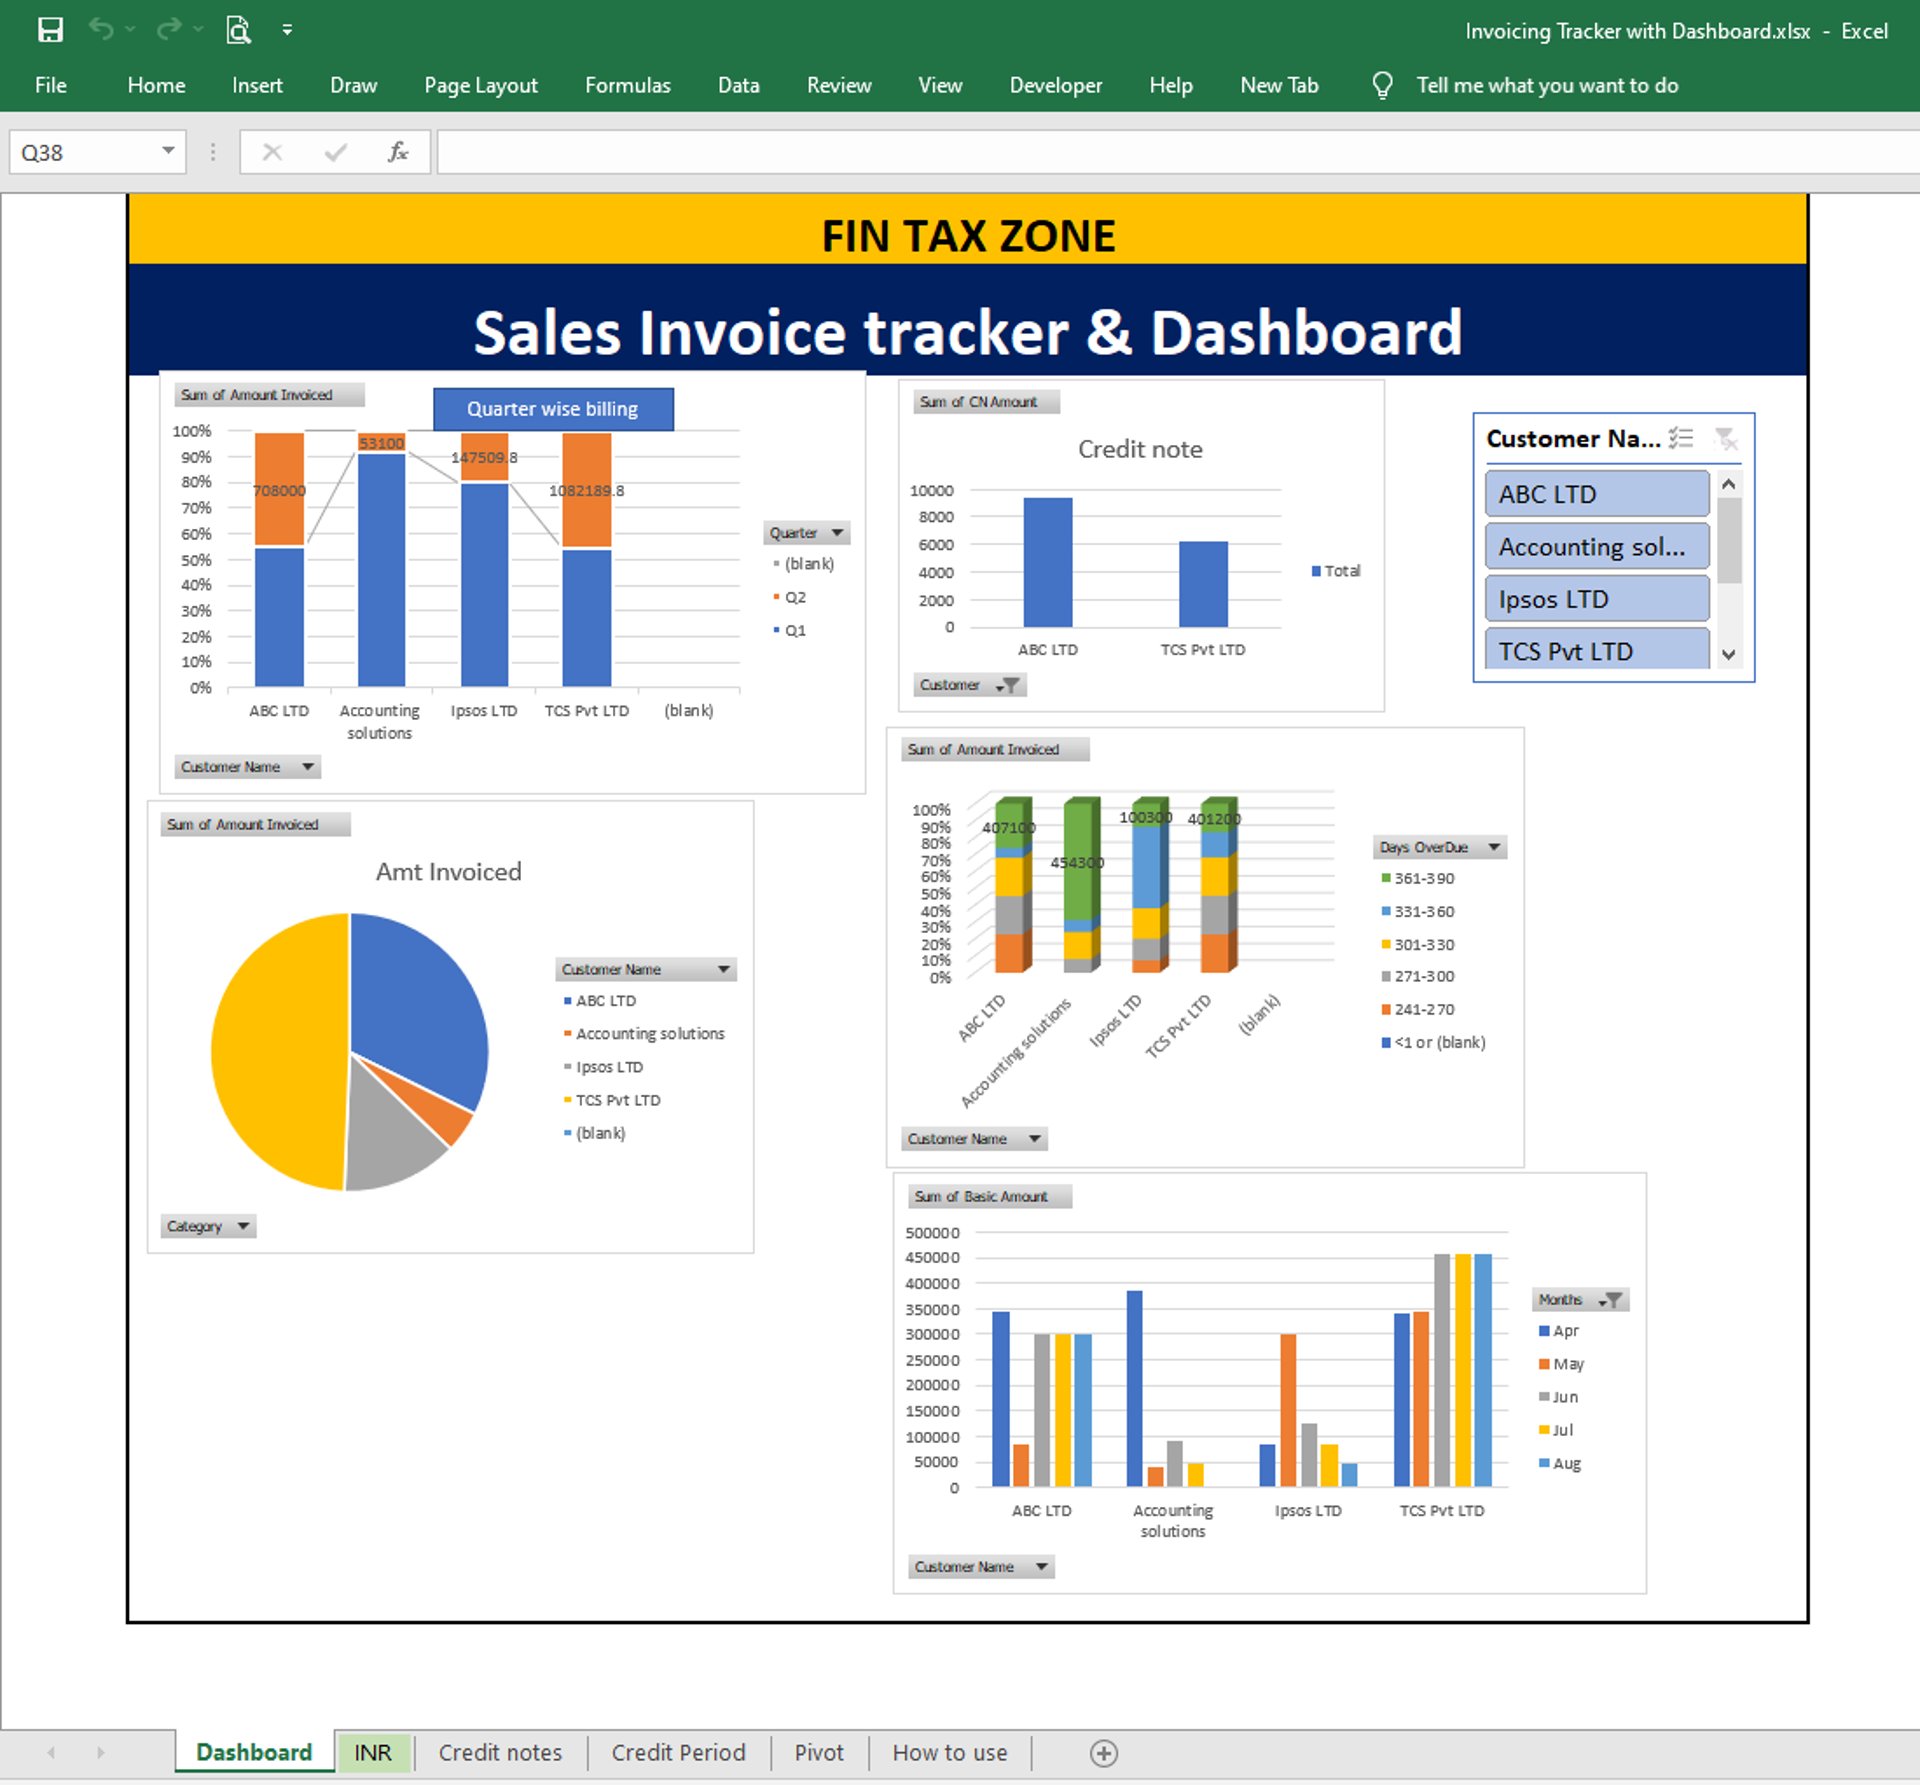
Task: Click the Category field button on pie chart
Action: click(x=208, y=1226)
